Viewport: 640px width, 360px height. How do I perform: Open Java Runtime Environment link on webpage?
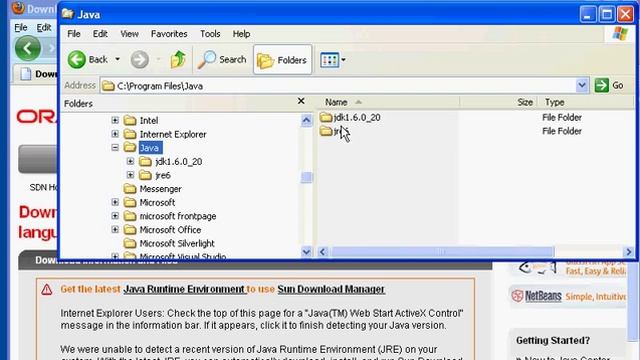pyautogui.click(x=184, y=289)
